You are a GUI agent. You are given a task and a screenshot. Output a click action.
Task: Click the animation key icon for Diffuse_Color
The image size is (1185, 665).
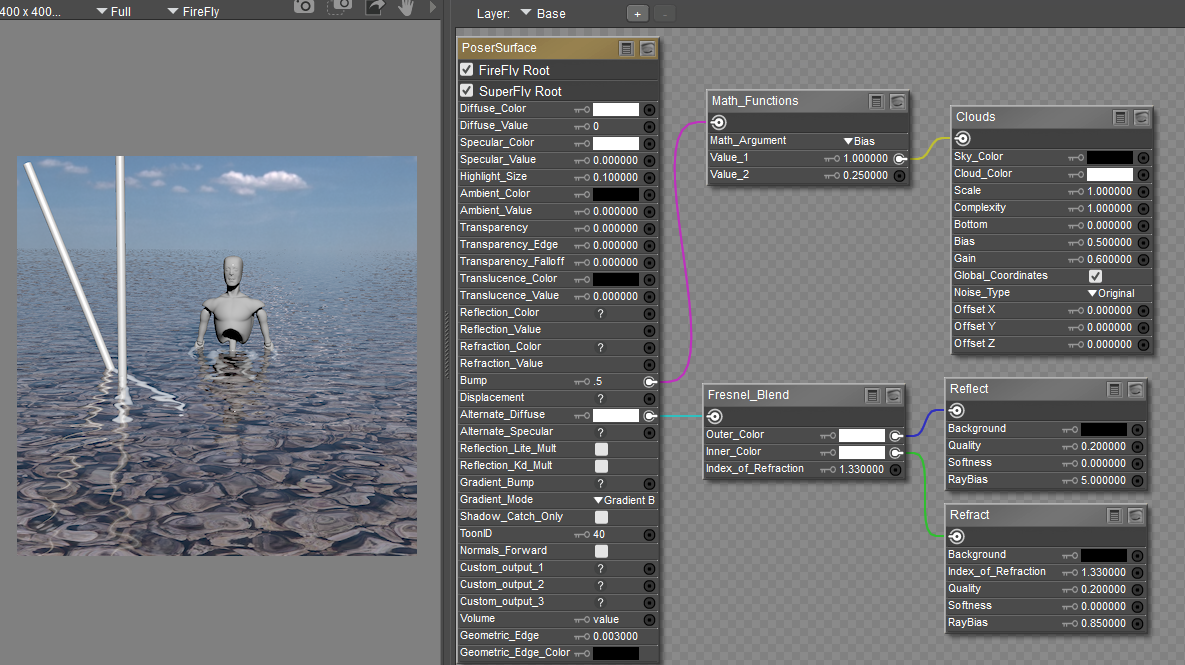click(x=581, y=110)
